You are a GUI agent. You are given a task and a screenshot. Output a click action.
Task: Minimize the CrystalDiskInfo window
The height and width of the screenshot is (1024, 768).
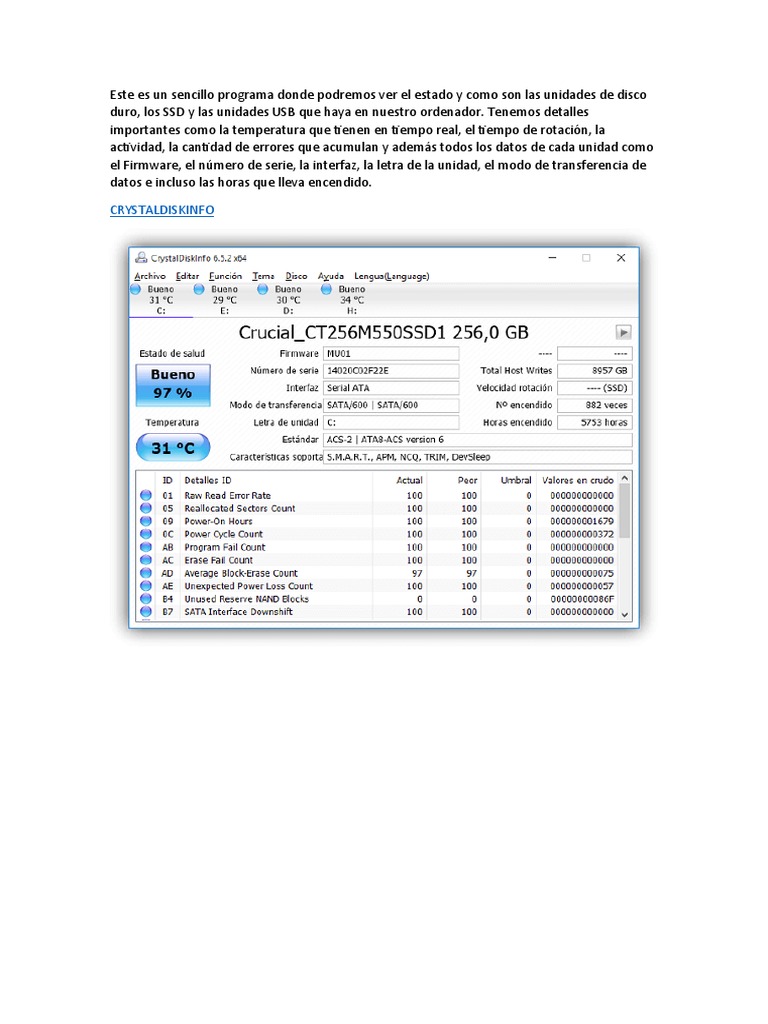click(552, 258)
